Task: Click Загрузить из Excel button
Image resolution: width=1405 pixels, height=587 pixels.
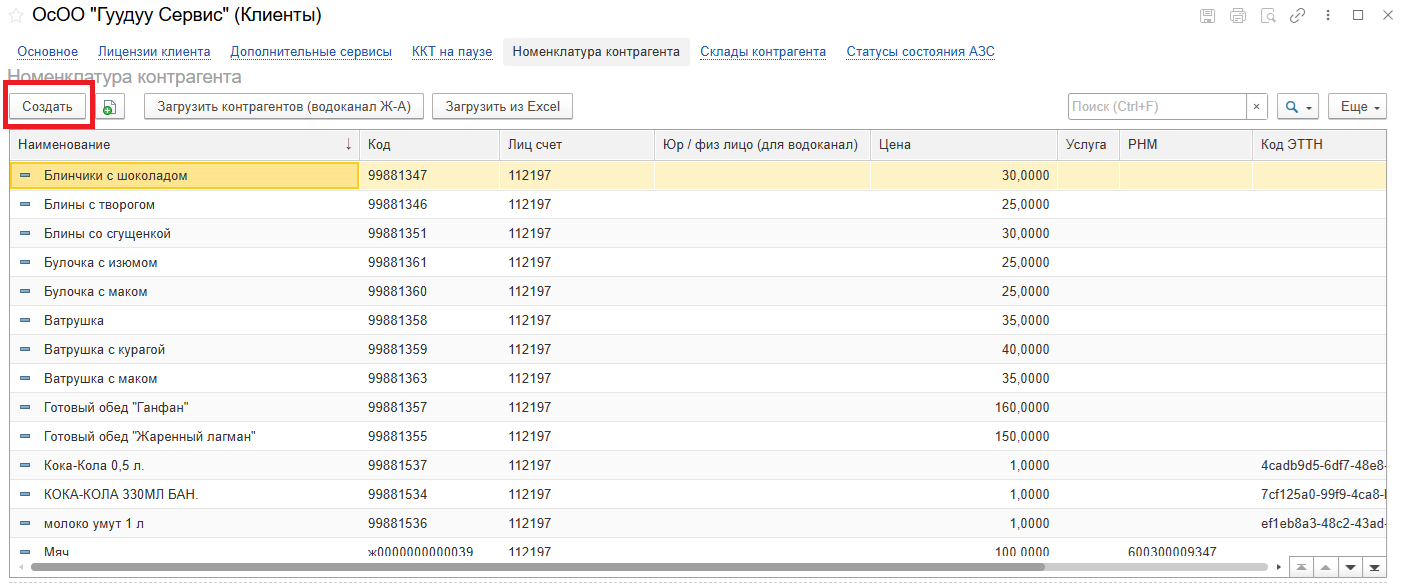Action: pyautogui.click(x=502, y=107)
